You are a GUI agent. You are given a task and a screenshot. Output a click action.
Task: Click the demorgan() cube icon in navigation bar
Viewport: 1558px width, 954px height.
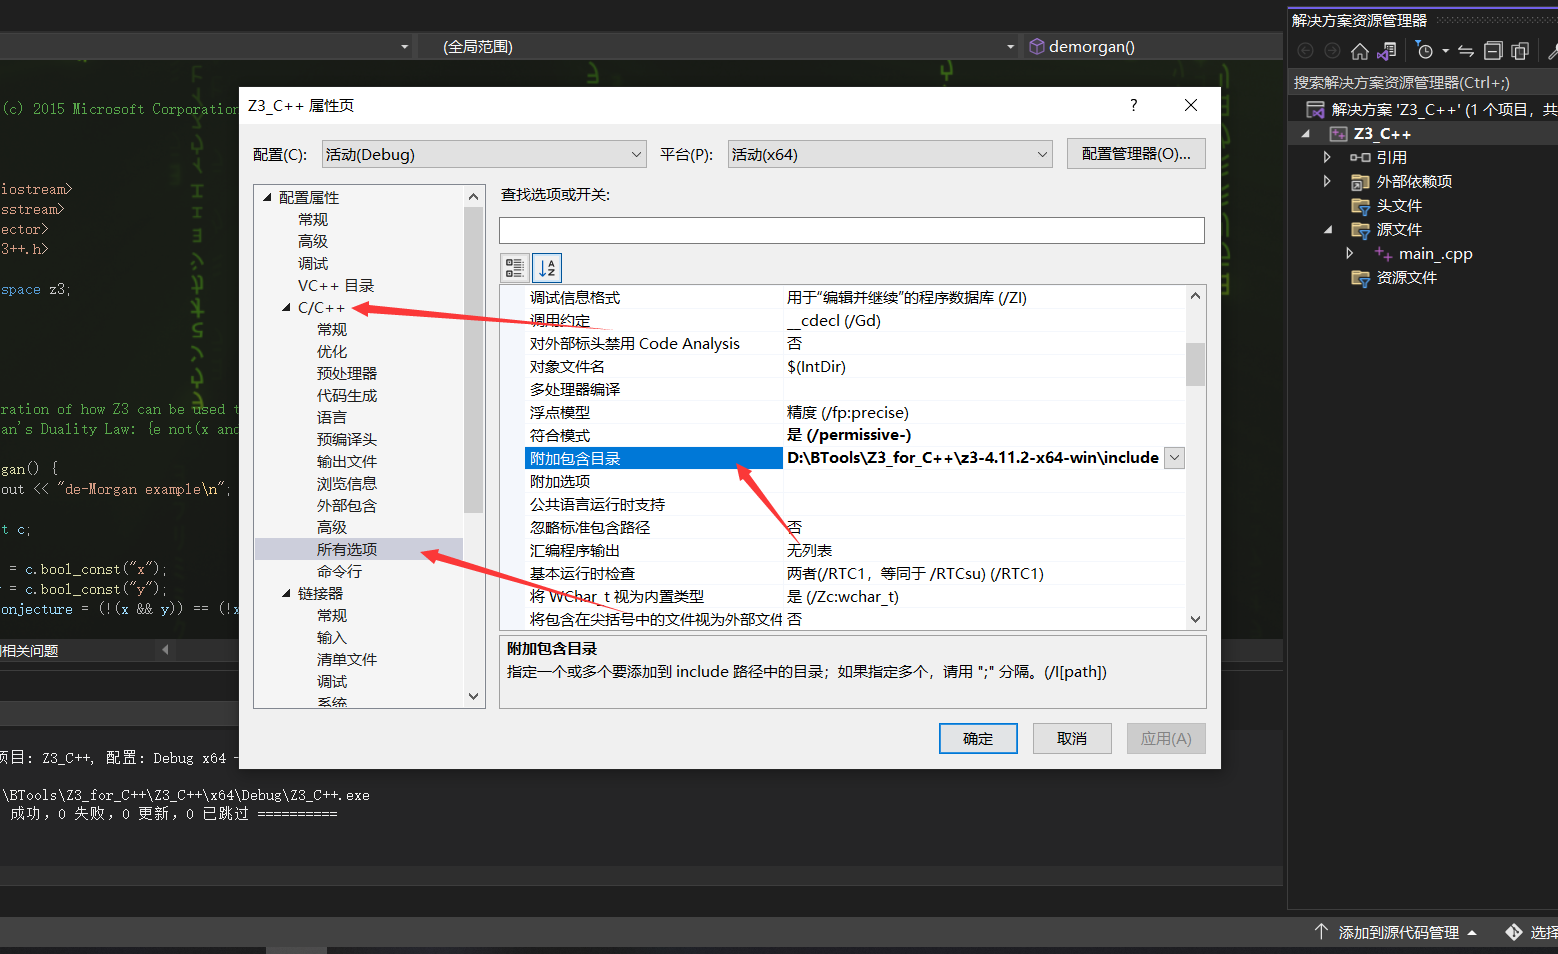(x=1037, y=46)
